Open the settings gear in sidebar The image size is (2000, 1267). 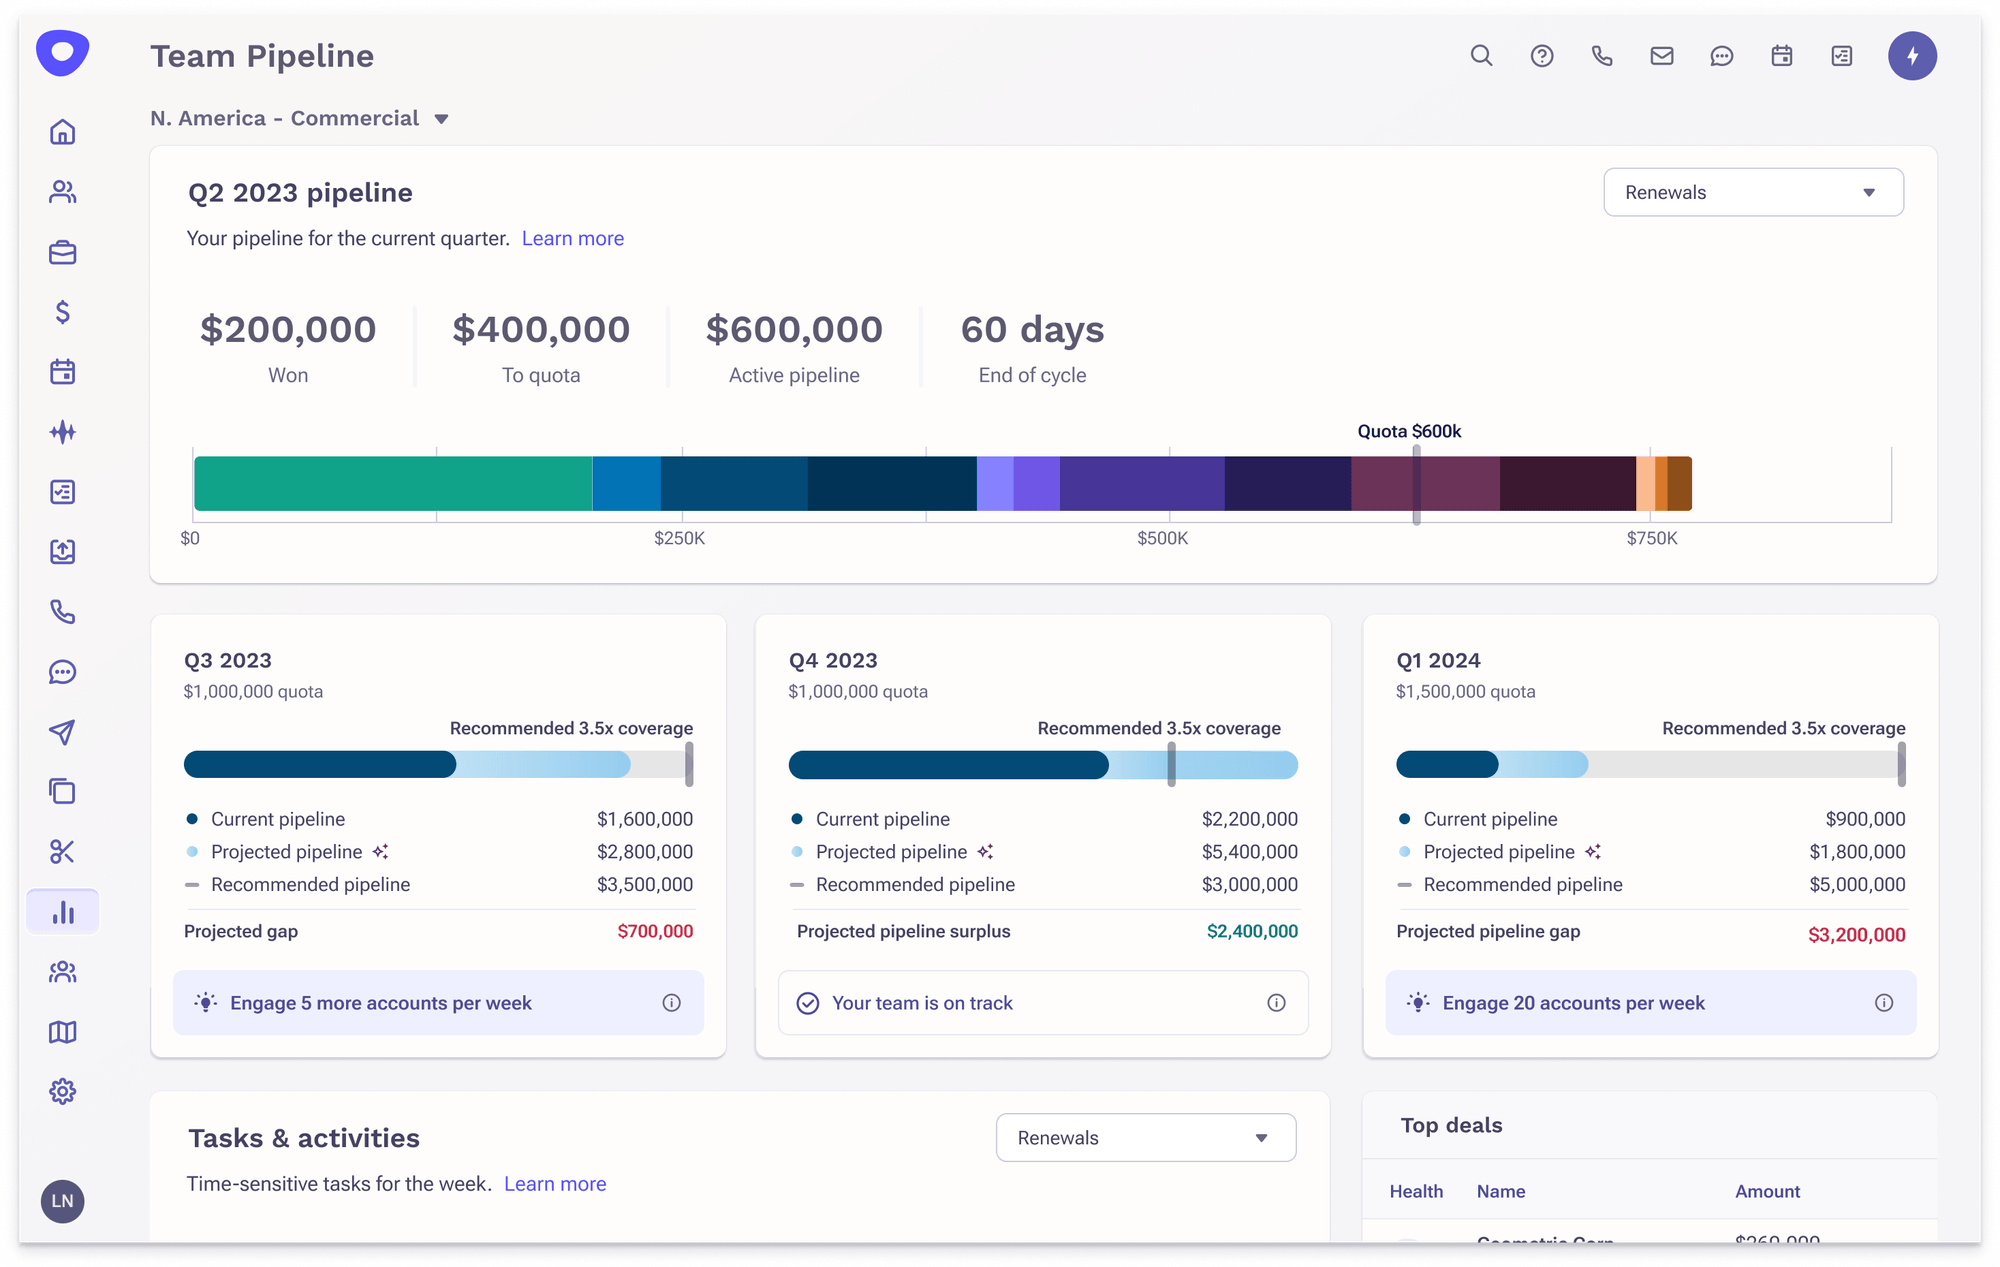(63, 1091)
